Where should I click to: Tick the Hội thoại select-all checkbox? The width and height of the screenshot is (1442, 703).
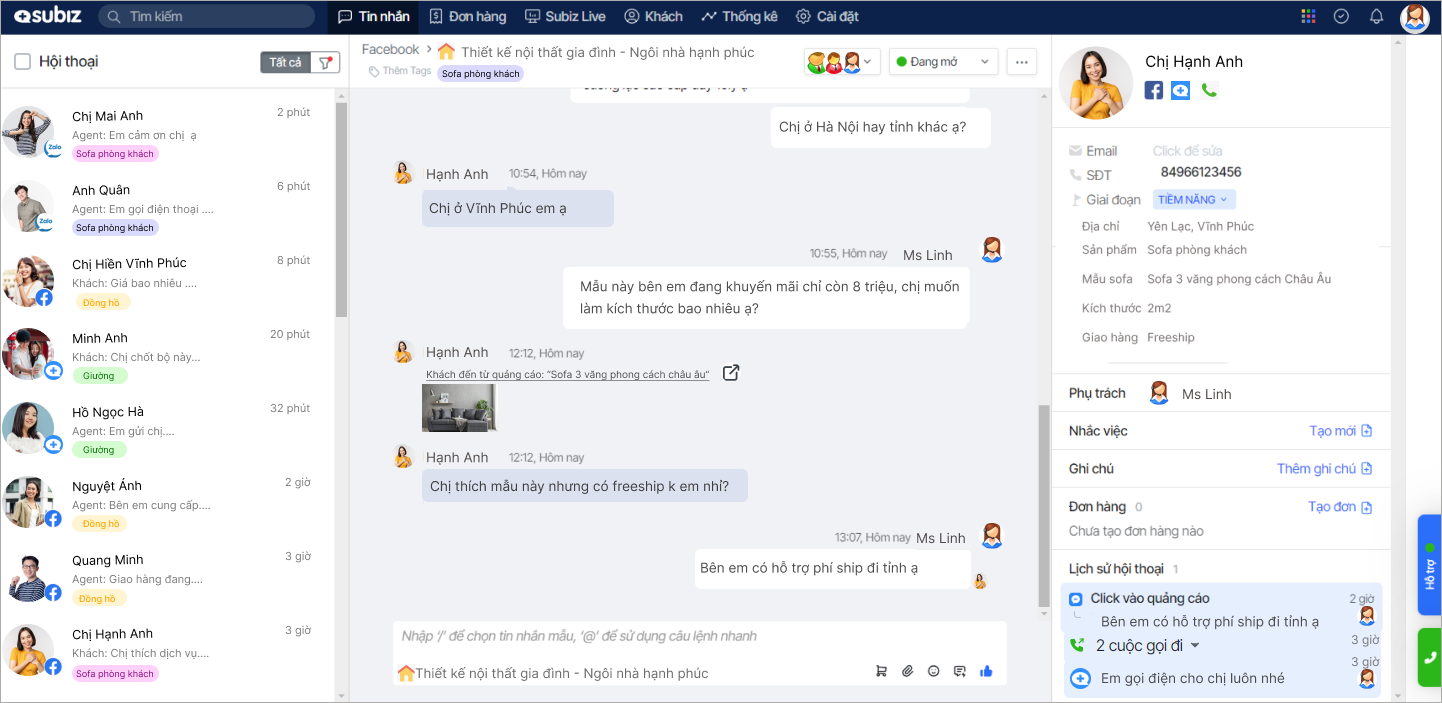click(x=22, y=62)
